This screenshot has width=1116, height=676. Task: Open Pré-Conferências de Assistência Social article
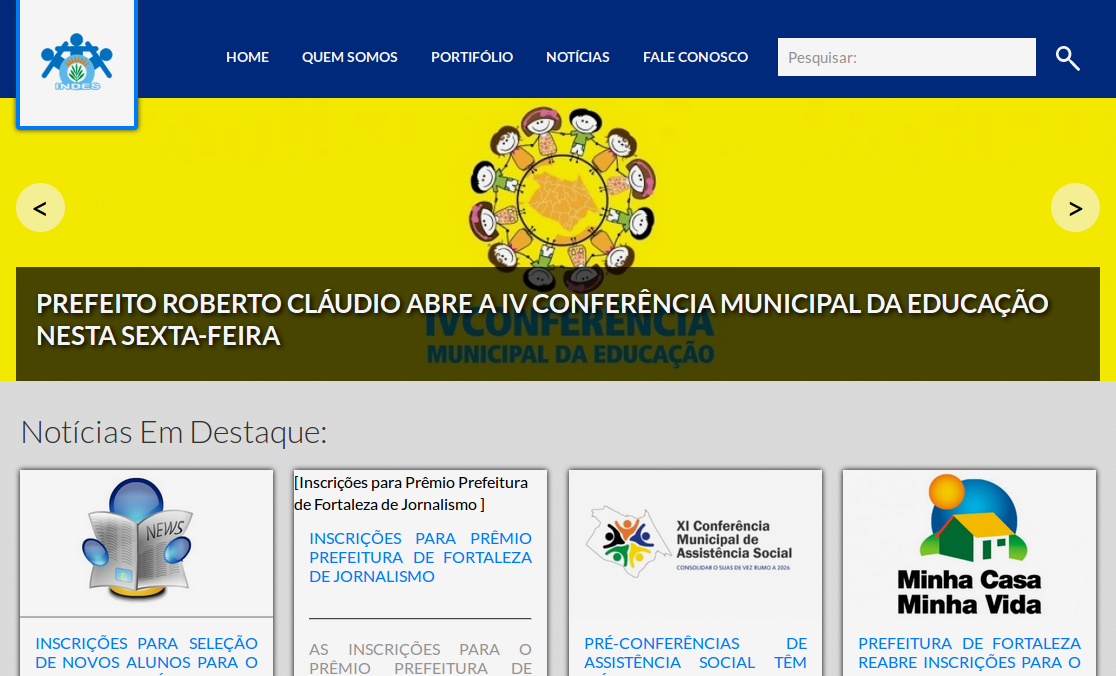(695, 652)
